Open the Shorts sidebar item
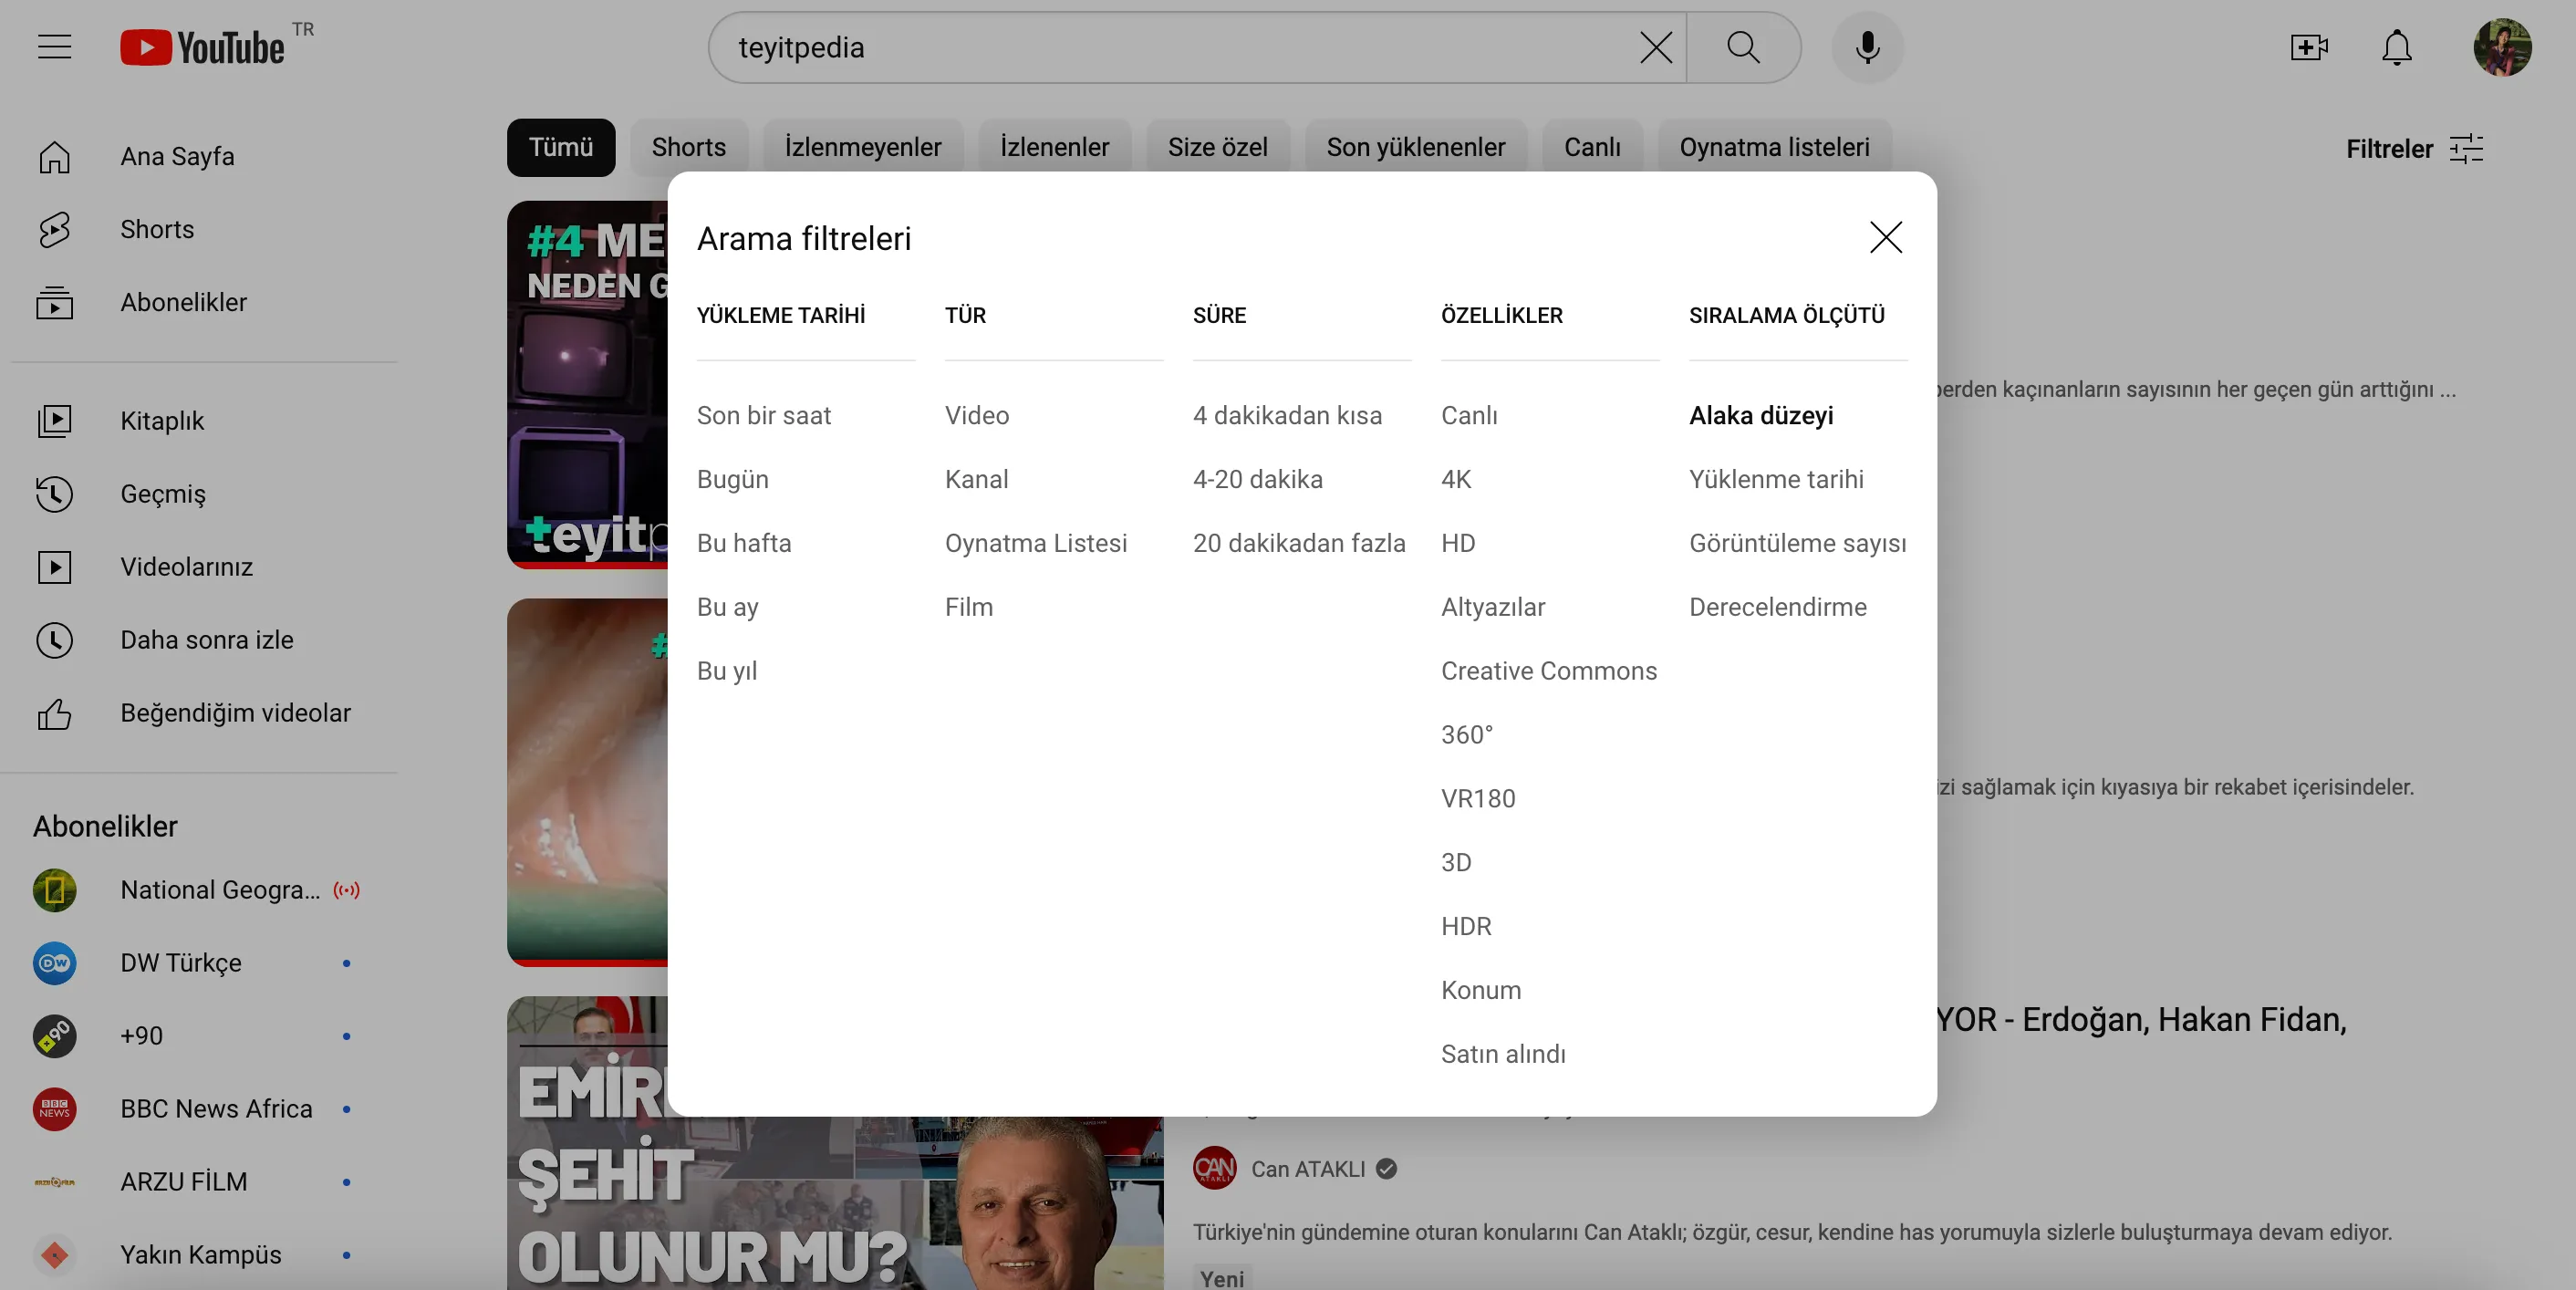Viewport: 2576px width, 1290px height. 157,229
